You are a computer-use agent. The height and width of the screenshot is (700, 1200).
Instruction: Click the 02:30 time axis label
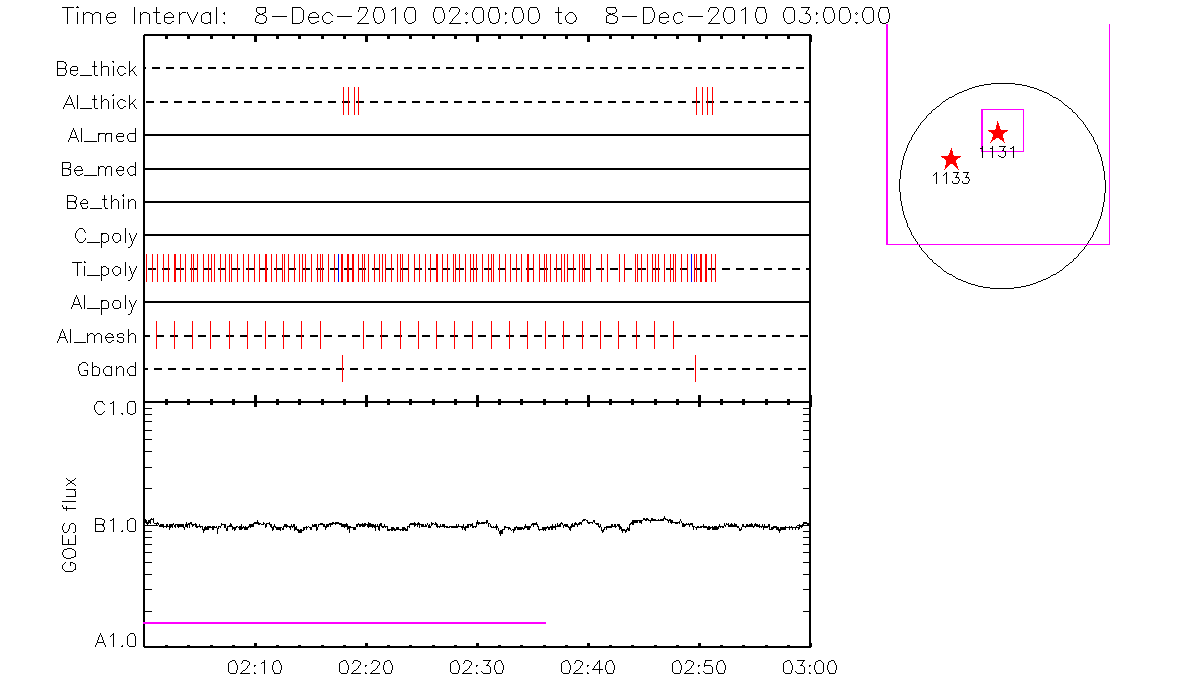(x=477, y=666)
